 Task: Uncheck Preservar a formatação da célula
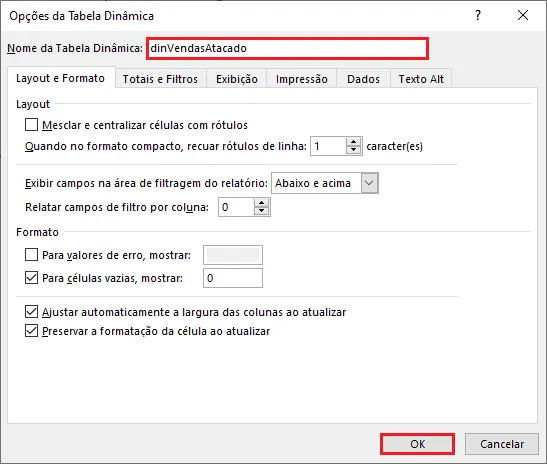click(31, 330)
